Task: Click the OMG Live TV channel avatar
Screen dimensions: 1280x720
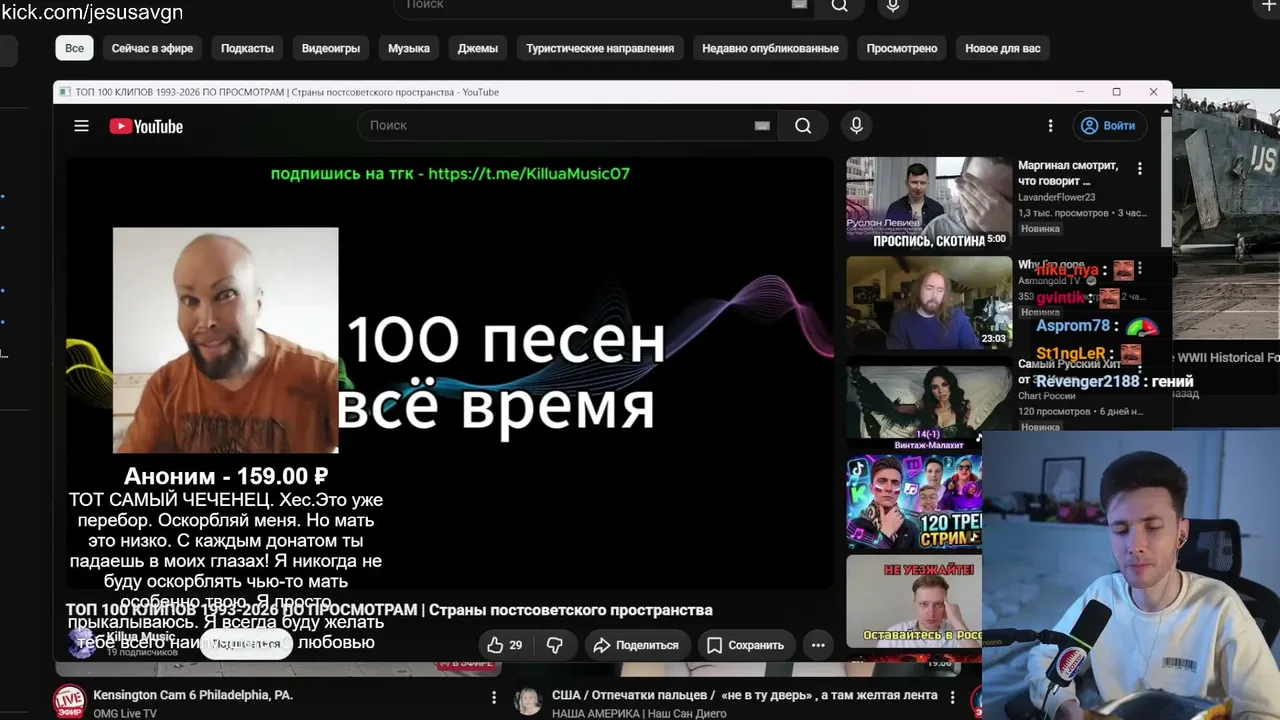Action: [70, 701]
